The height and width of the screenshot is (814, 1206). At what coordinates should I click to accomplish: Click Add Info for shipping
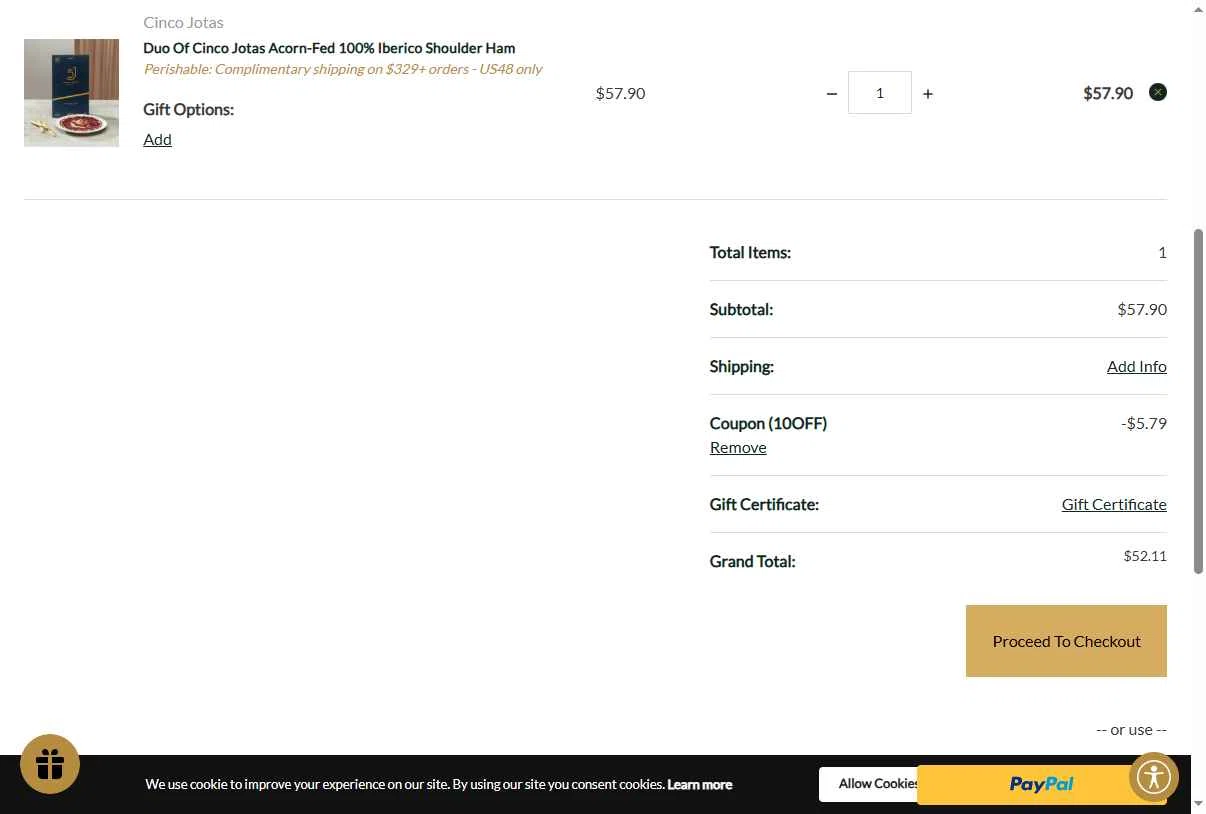click(x=1136, y=366)
